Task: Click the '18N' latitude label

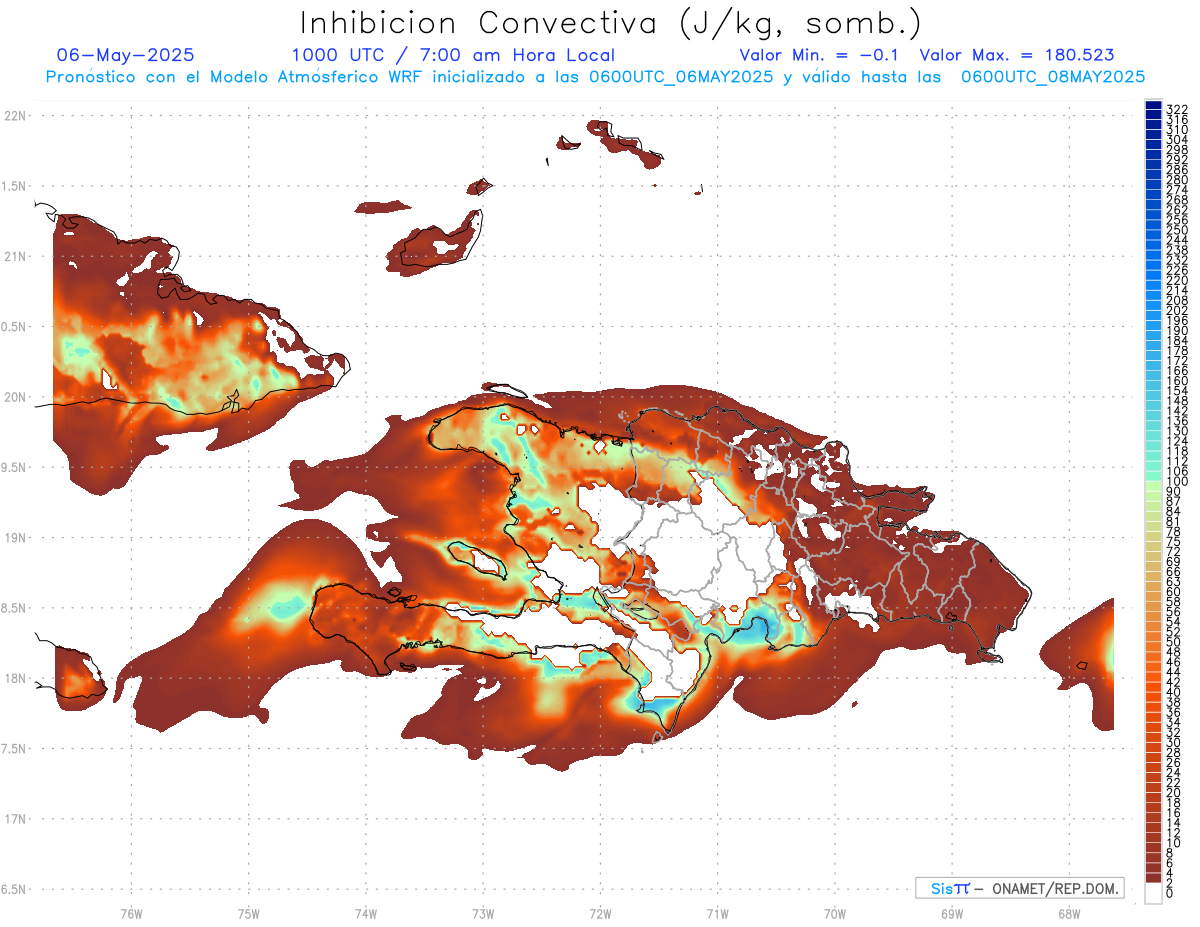Action: (14, 678)
